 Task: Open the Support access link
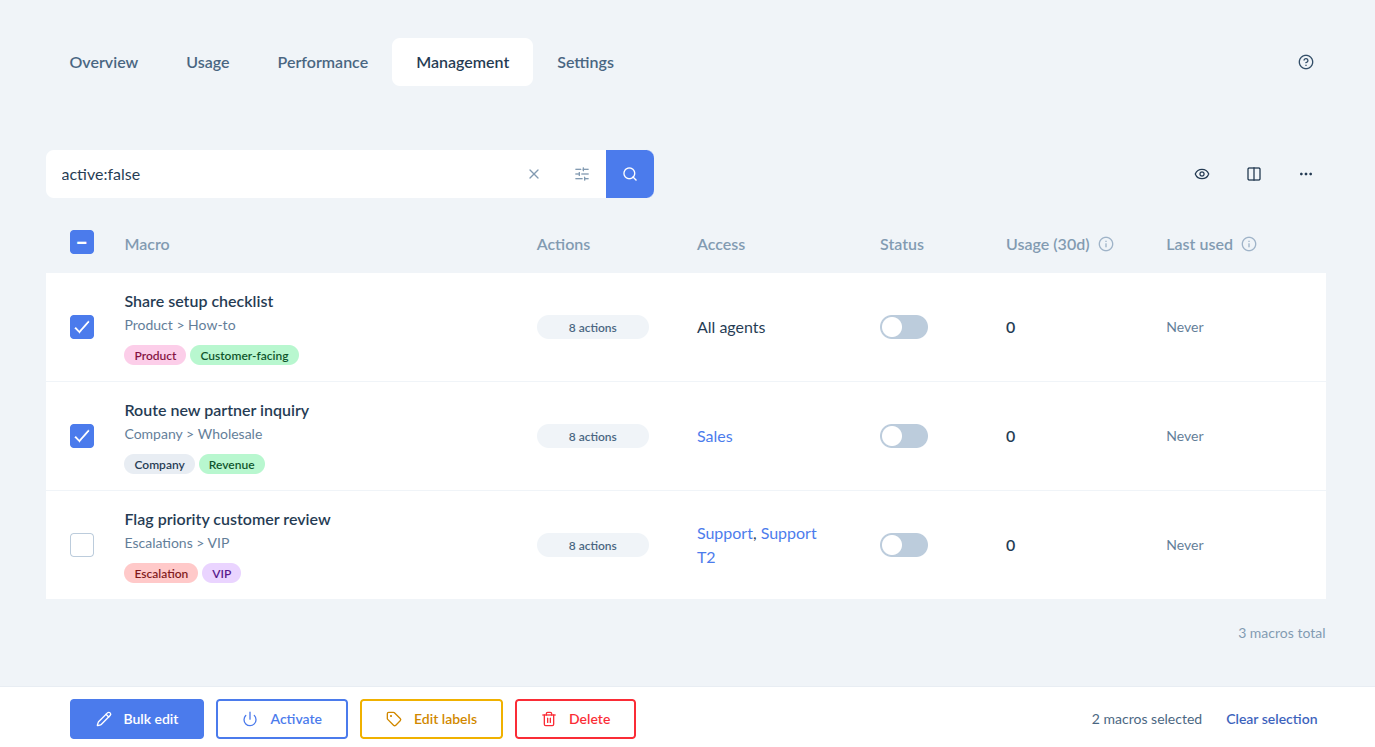tap(725, 533)
